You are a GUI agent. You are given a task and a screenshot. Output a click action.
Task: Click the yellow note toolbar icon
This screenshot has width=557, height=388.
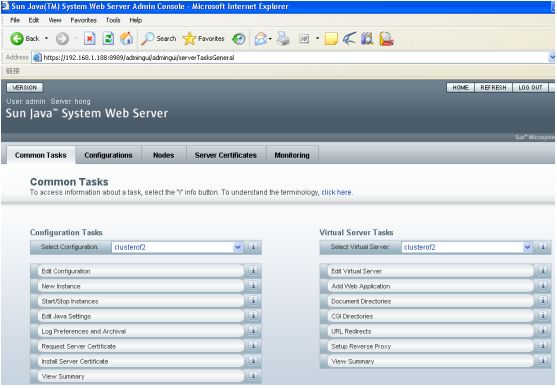point(331,38)
